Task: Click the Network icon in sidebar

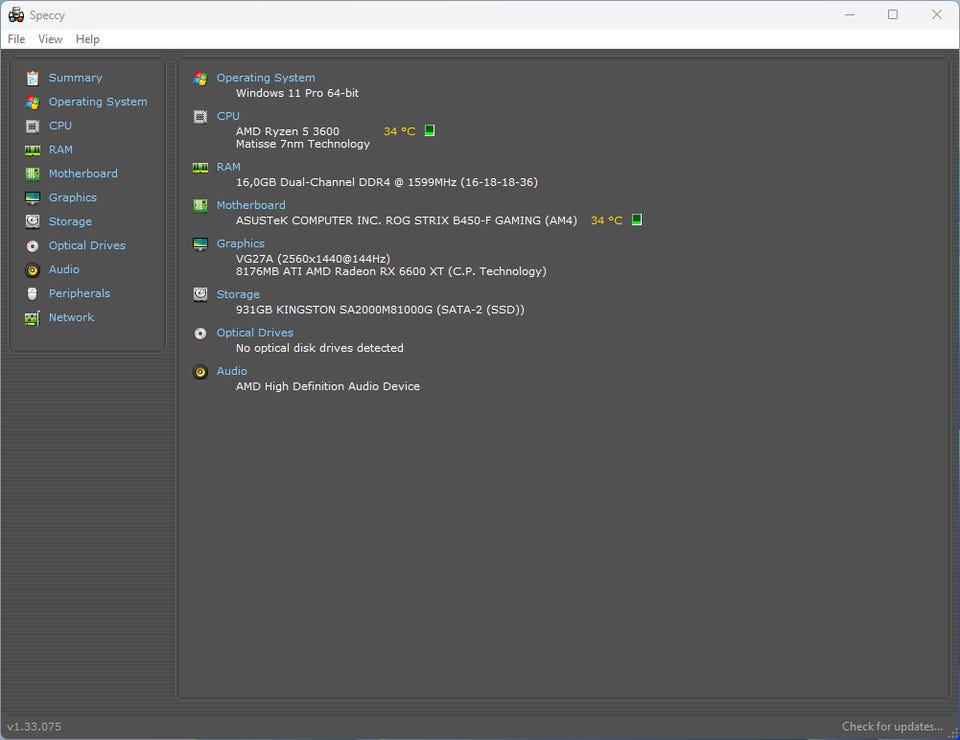Action: (33, 318)
